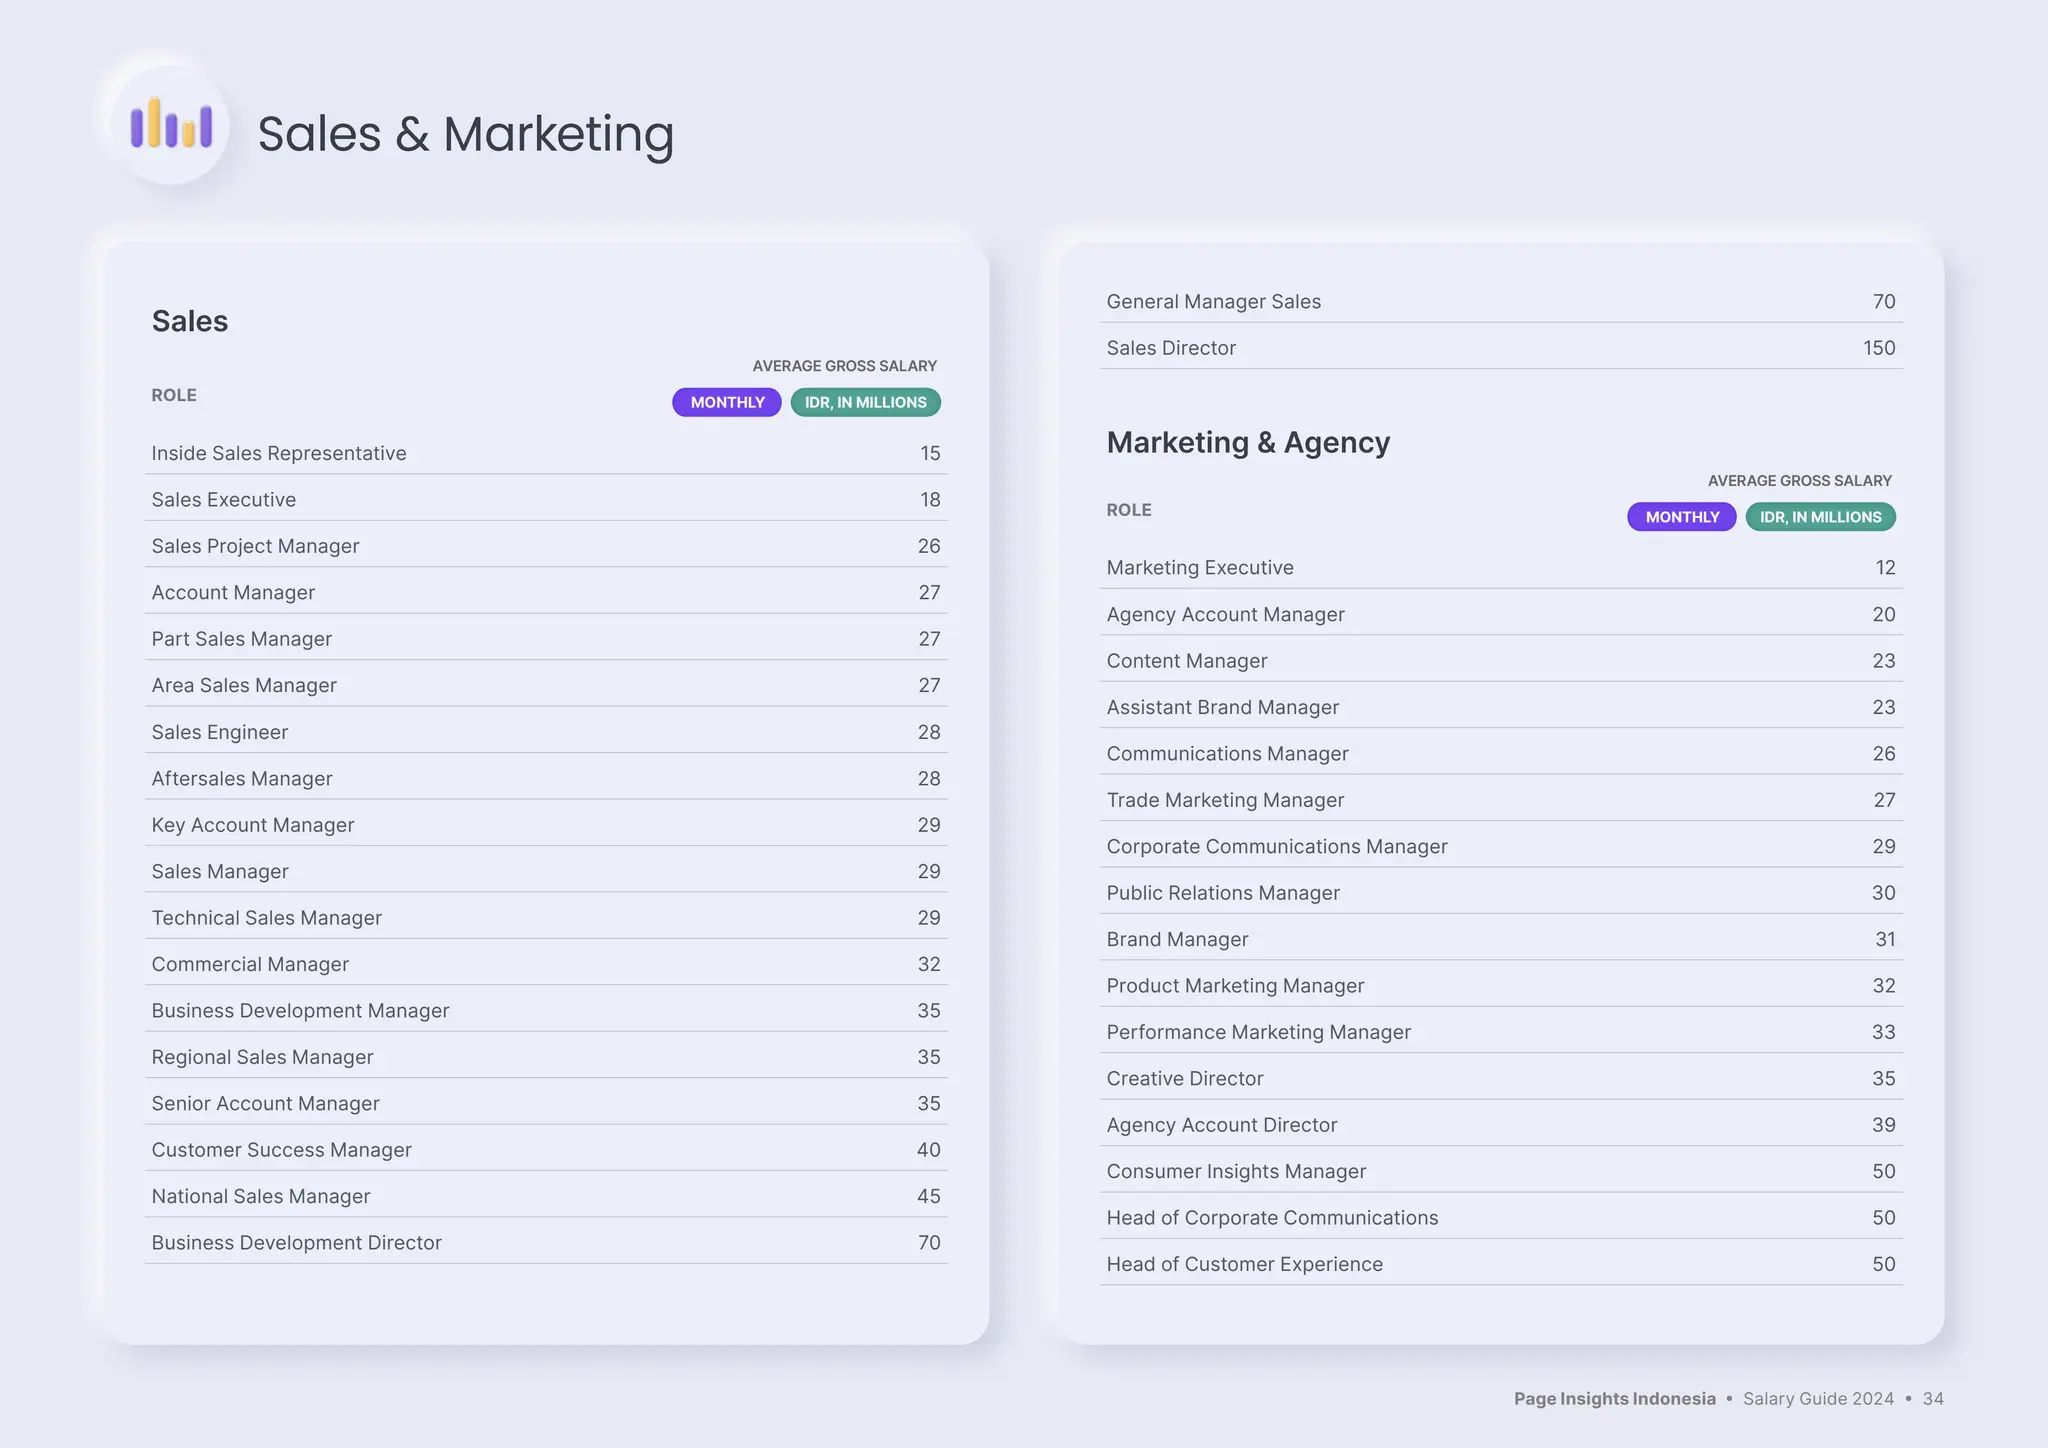Select the Sales & Marketing page title
This screenshot has height=1448, width=2048.
coord(465,134)
